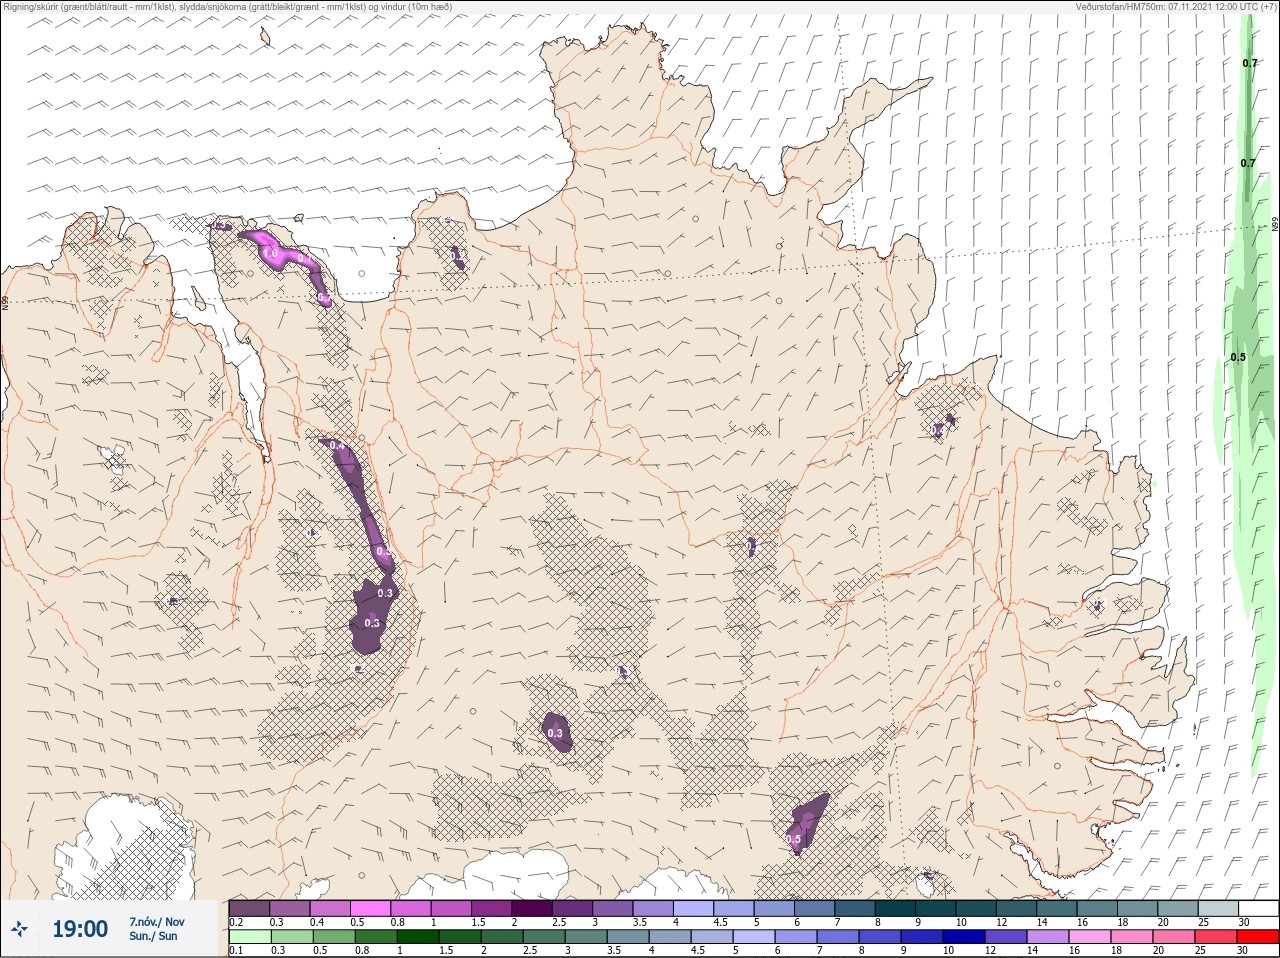Screen dimensions: 1280x958
Task: Click the 1.0 value in the bright pink precipitation band
Action: (x=270, y=254)
